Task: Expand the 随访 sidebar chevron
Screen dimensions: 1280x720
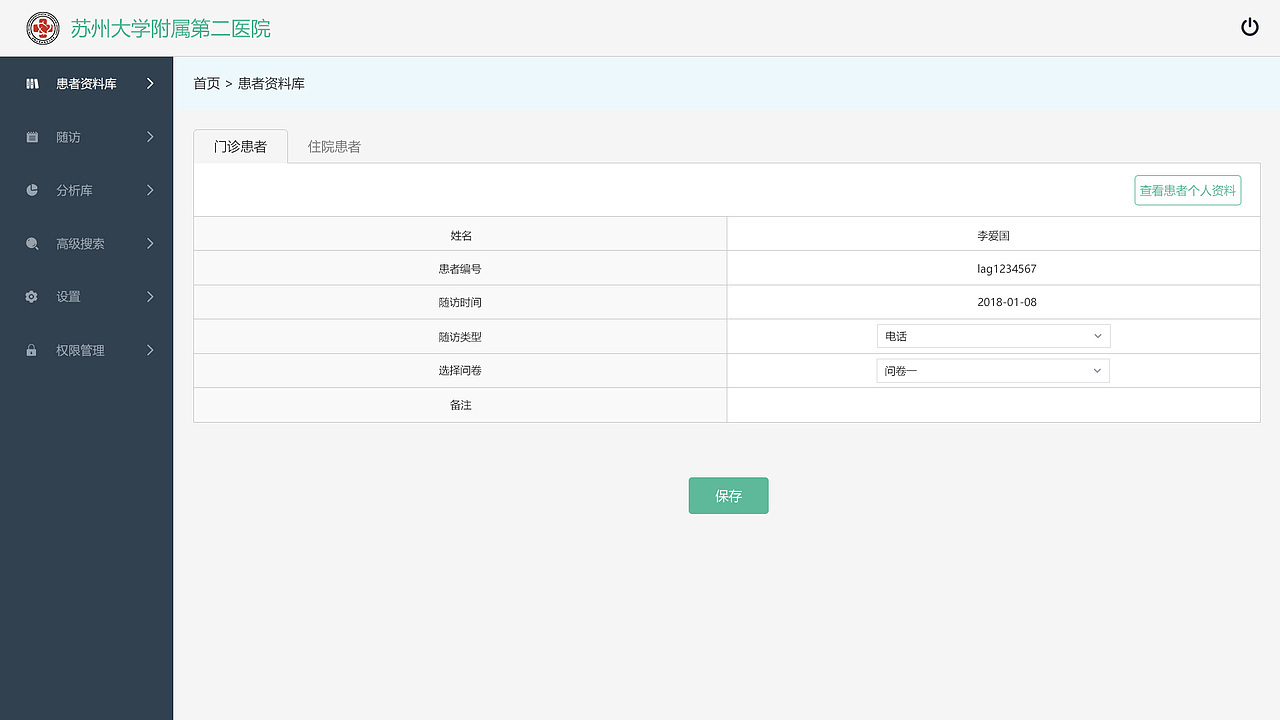Action: pyautogui.click(x=150, y=137)
